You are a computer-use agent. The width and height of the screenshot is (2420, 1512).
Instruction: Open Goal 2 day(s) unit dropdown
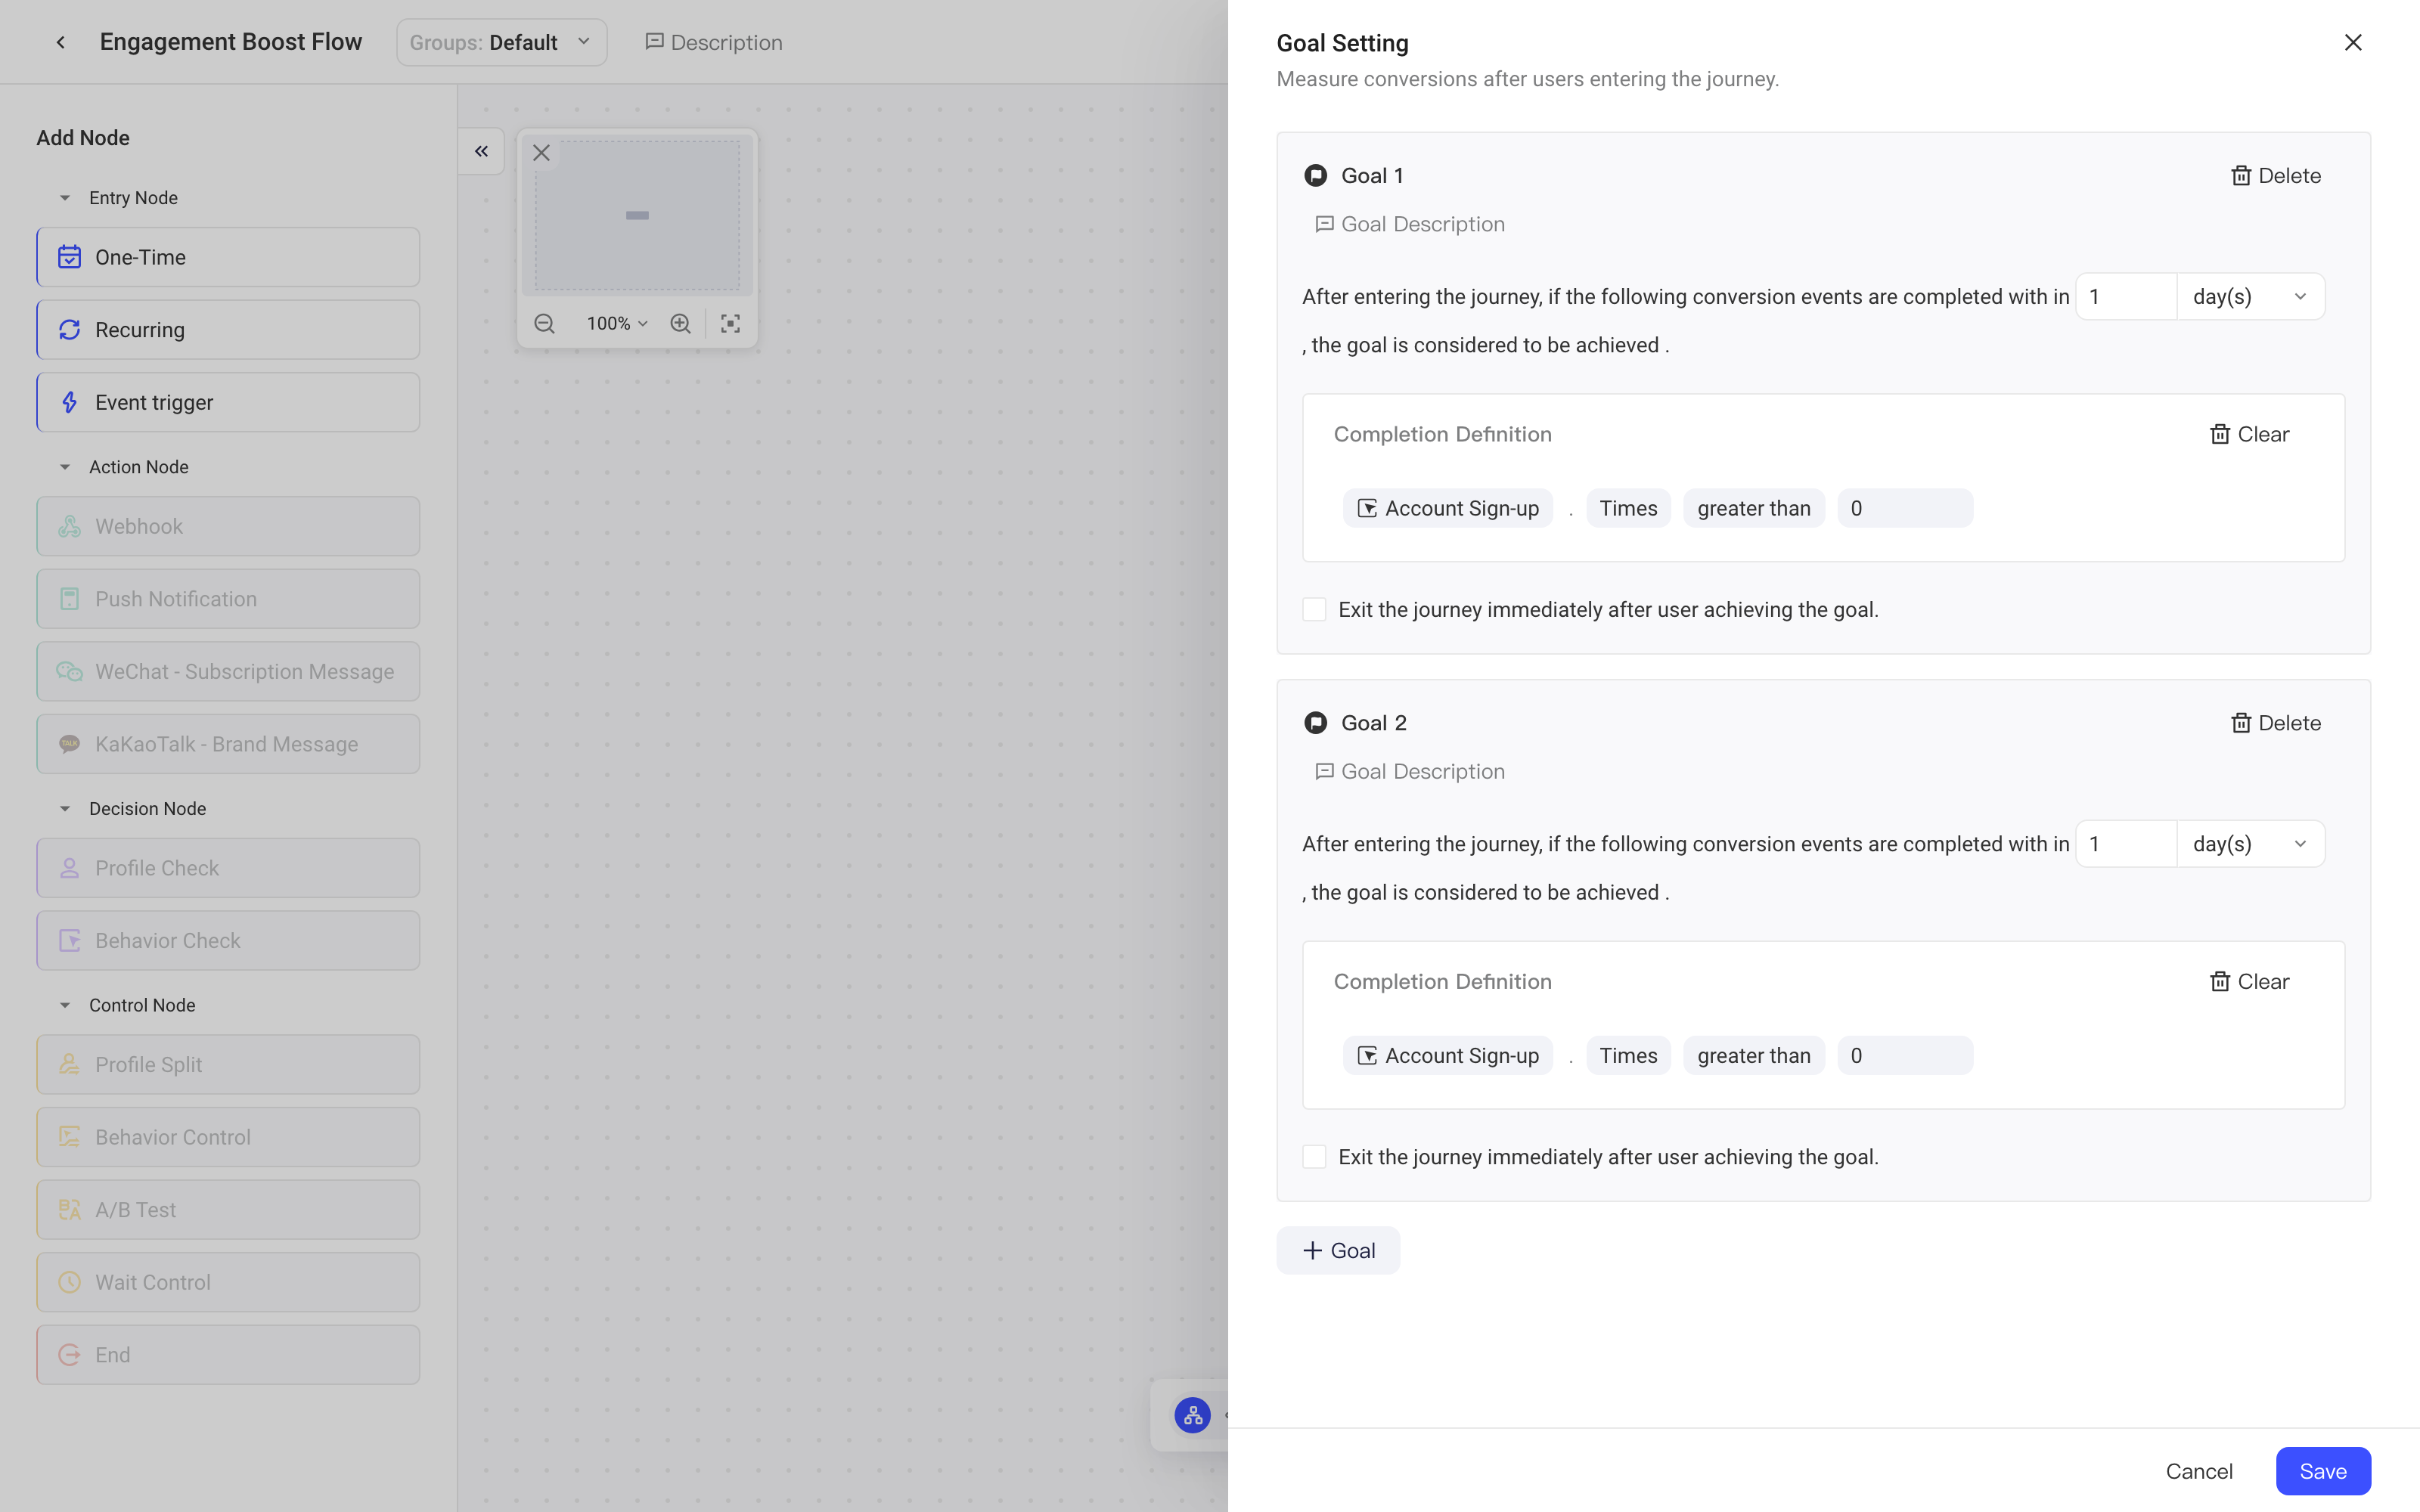2250,844
